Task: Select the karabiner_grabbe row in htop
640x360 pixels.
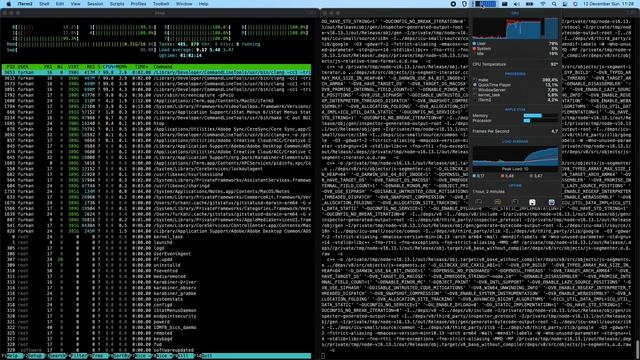Action: (x=157, y=293)
